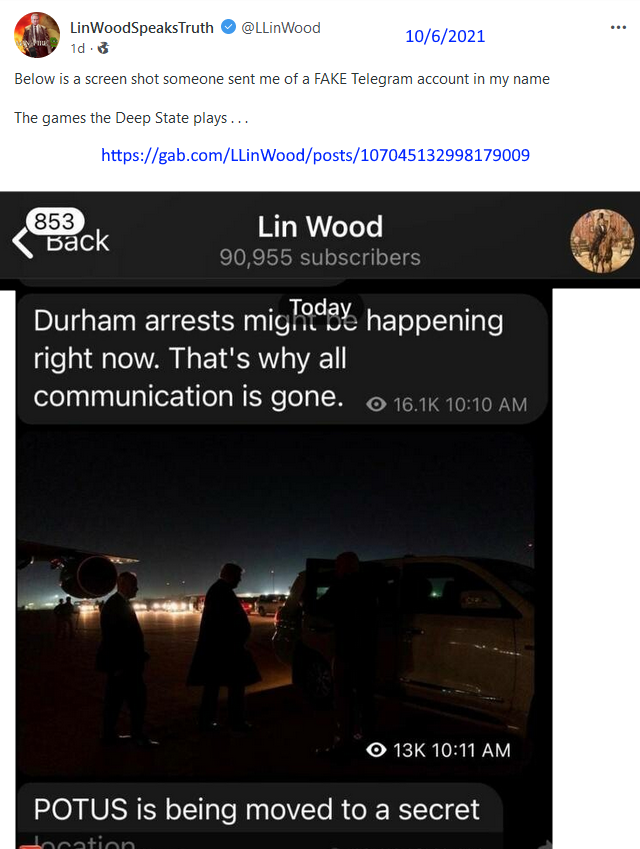Tap the Lin Wood channel title
Image resolution: width=640 pixels, height=849 pixels.
click(x=320, y=226)
